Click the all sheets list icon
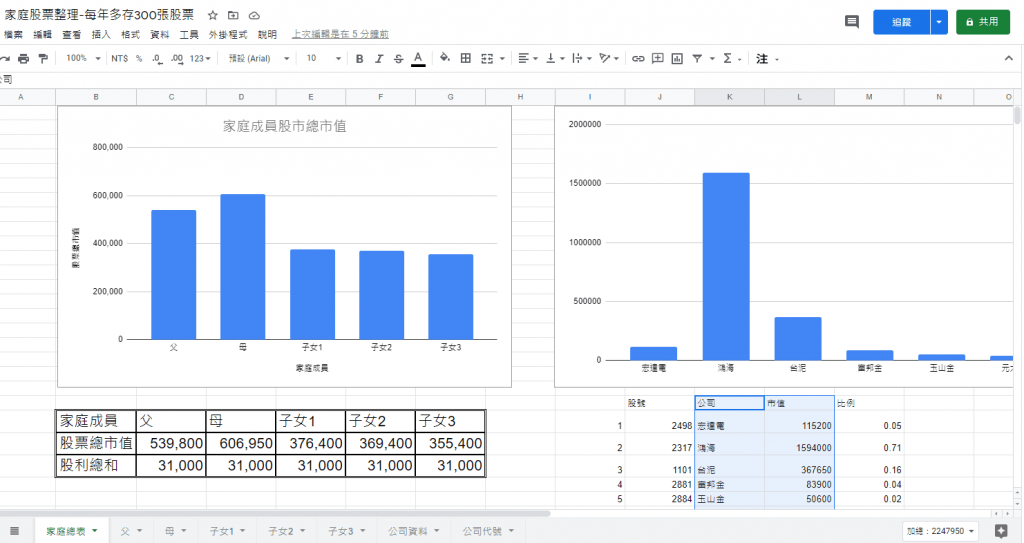Screen dimensions: 1024x543 [x=14, y=530]
